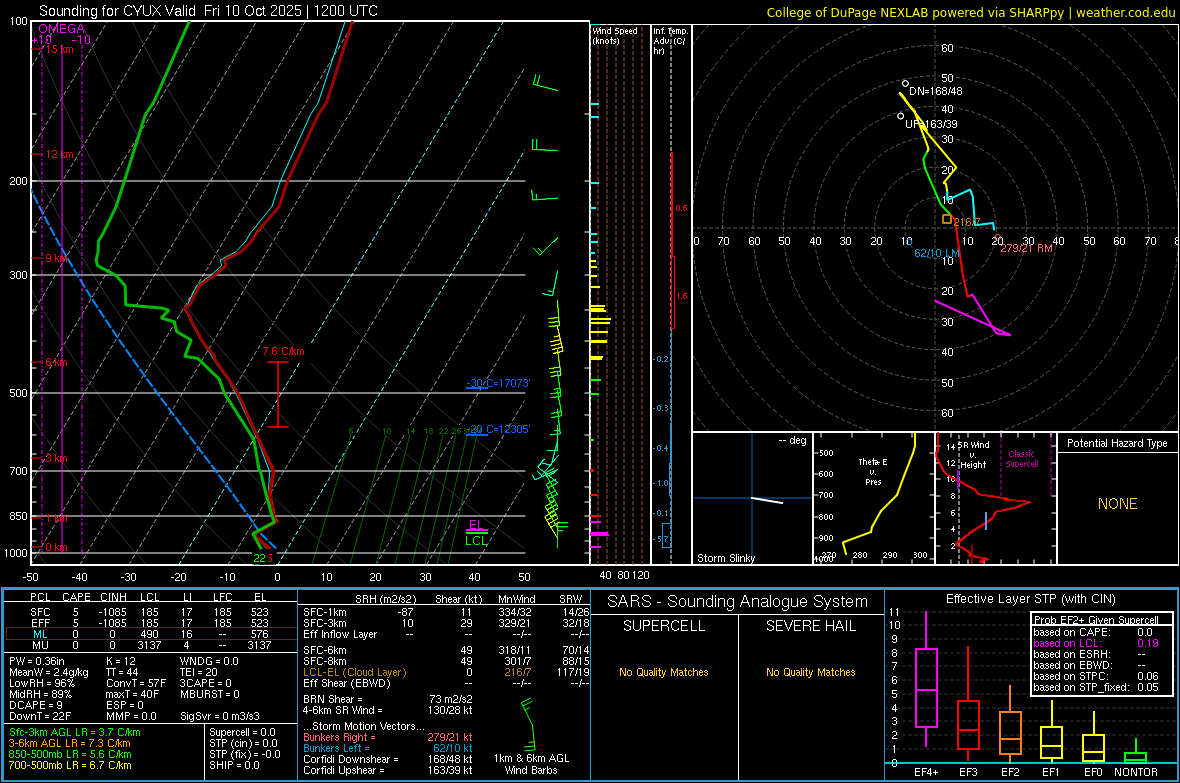Click the 'UP=163/39' hodograph label
Screen dimensions: 1180x783
coord(931,124)
